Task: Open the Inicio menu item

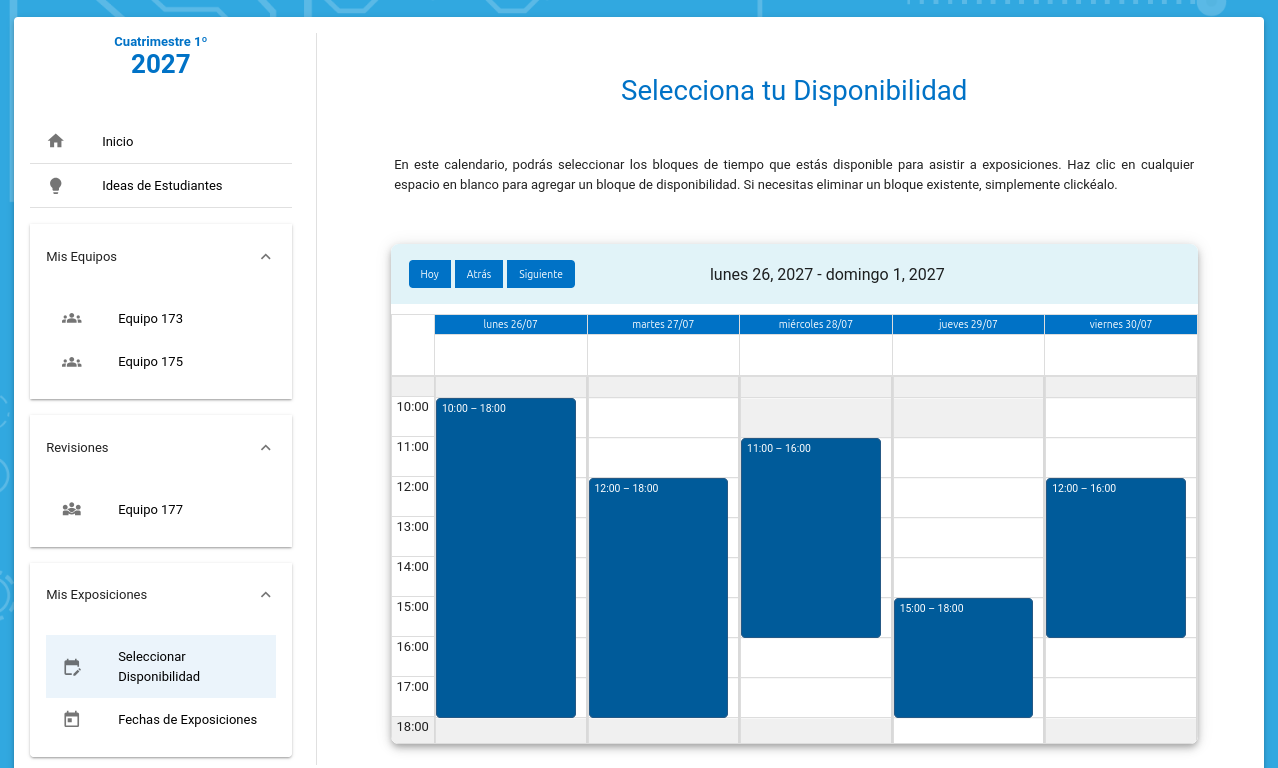Action: (117, 142)
